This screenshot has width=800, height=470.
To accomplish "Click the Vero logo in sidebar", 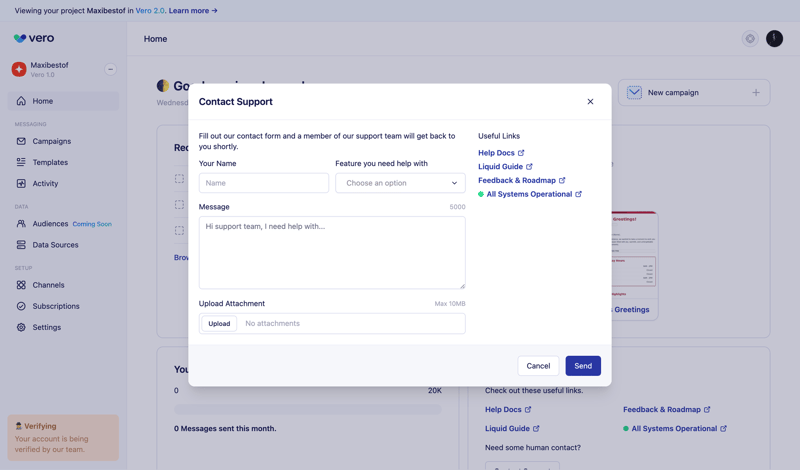I will 34,38.
